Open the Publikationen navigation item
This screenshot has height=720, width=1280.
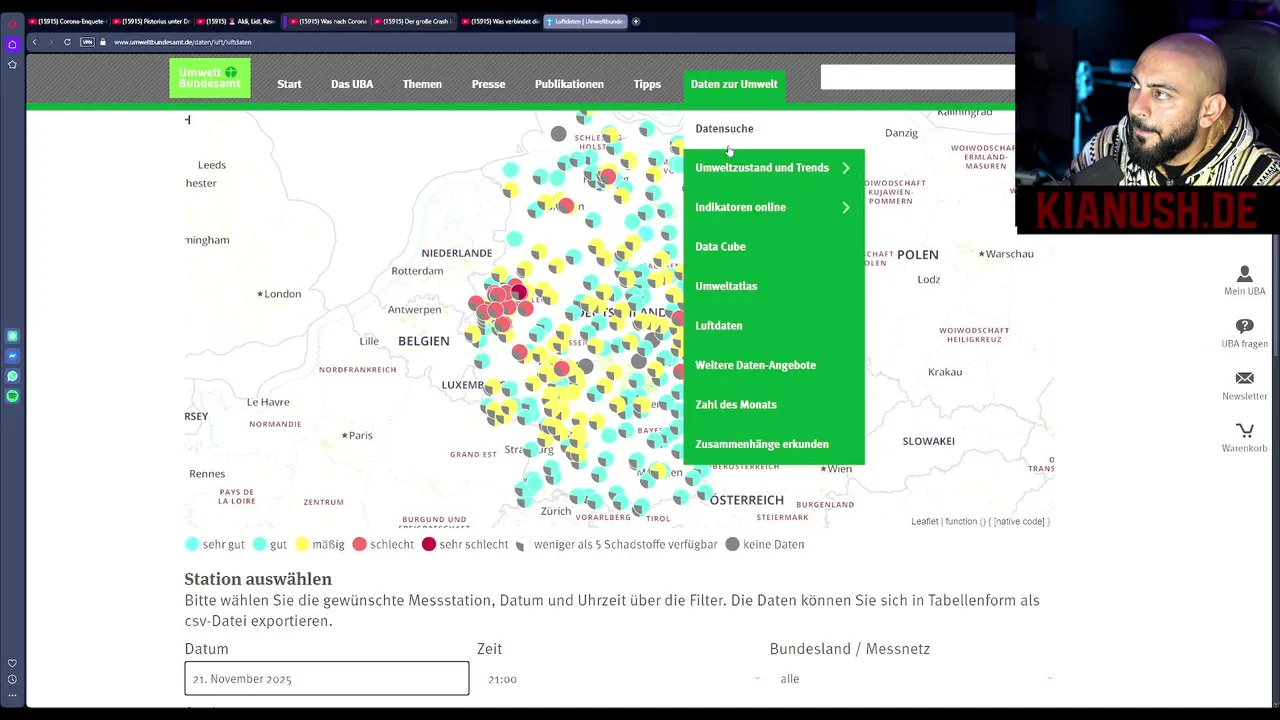click(x=569, y=84)
